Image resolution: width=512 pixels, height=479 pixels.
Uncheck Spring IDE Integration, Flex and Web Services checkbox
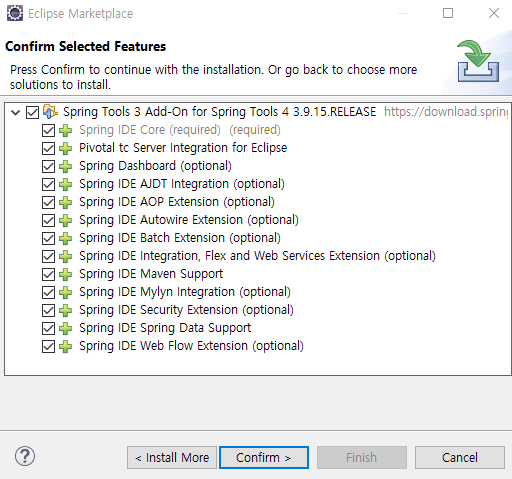pos(48,256)
